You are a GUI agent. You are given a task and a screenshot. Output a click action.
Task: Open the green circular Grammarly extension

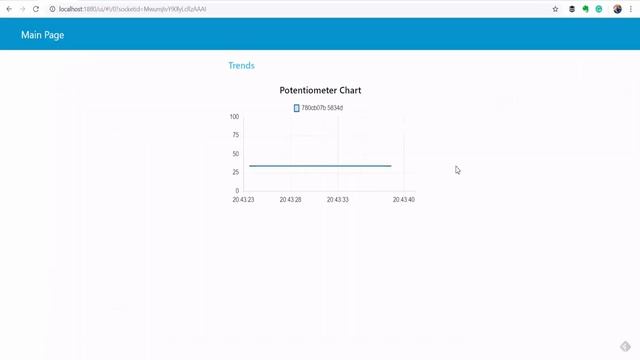(599, 9)
